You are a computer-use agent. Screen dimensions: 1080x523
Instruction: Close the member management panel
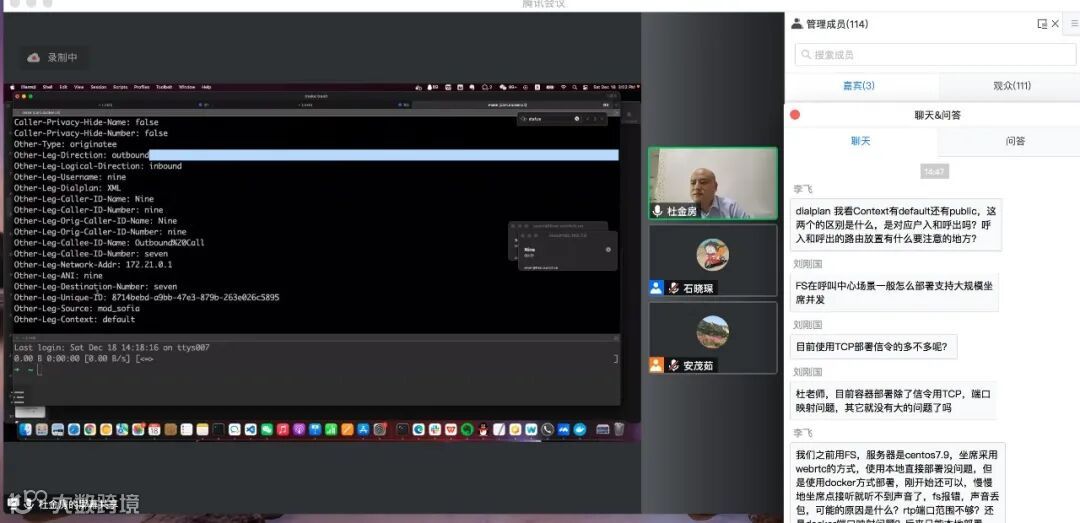(x=1055, y=24)
